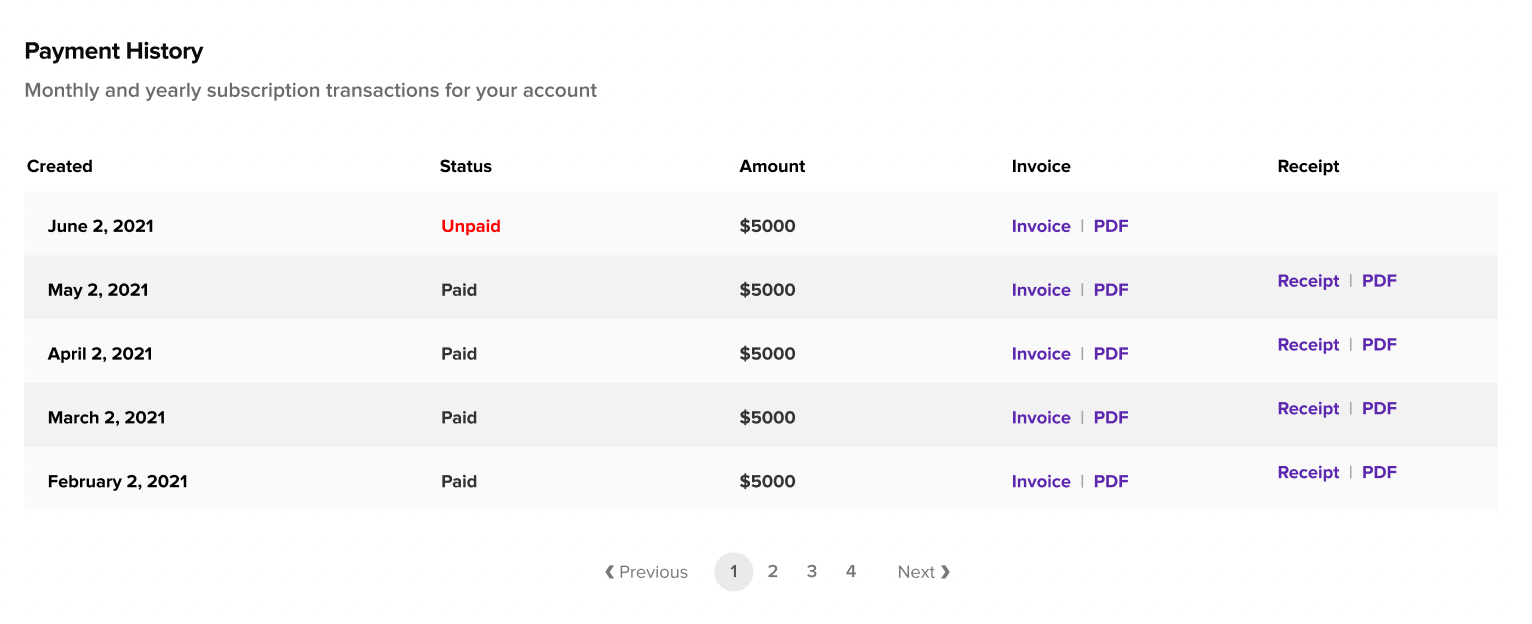
Task: View the Receipt for March 2, 2021
Action: pyautogui.click(x=1308, y=408)
